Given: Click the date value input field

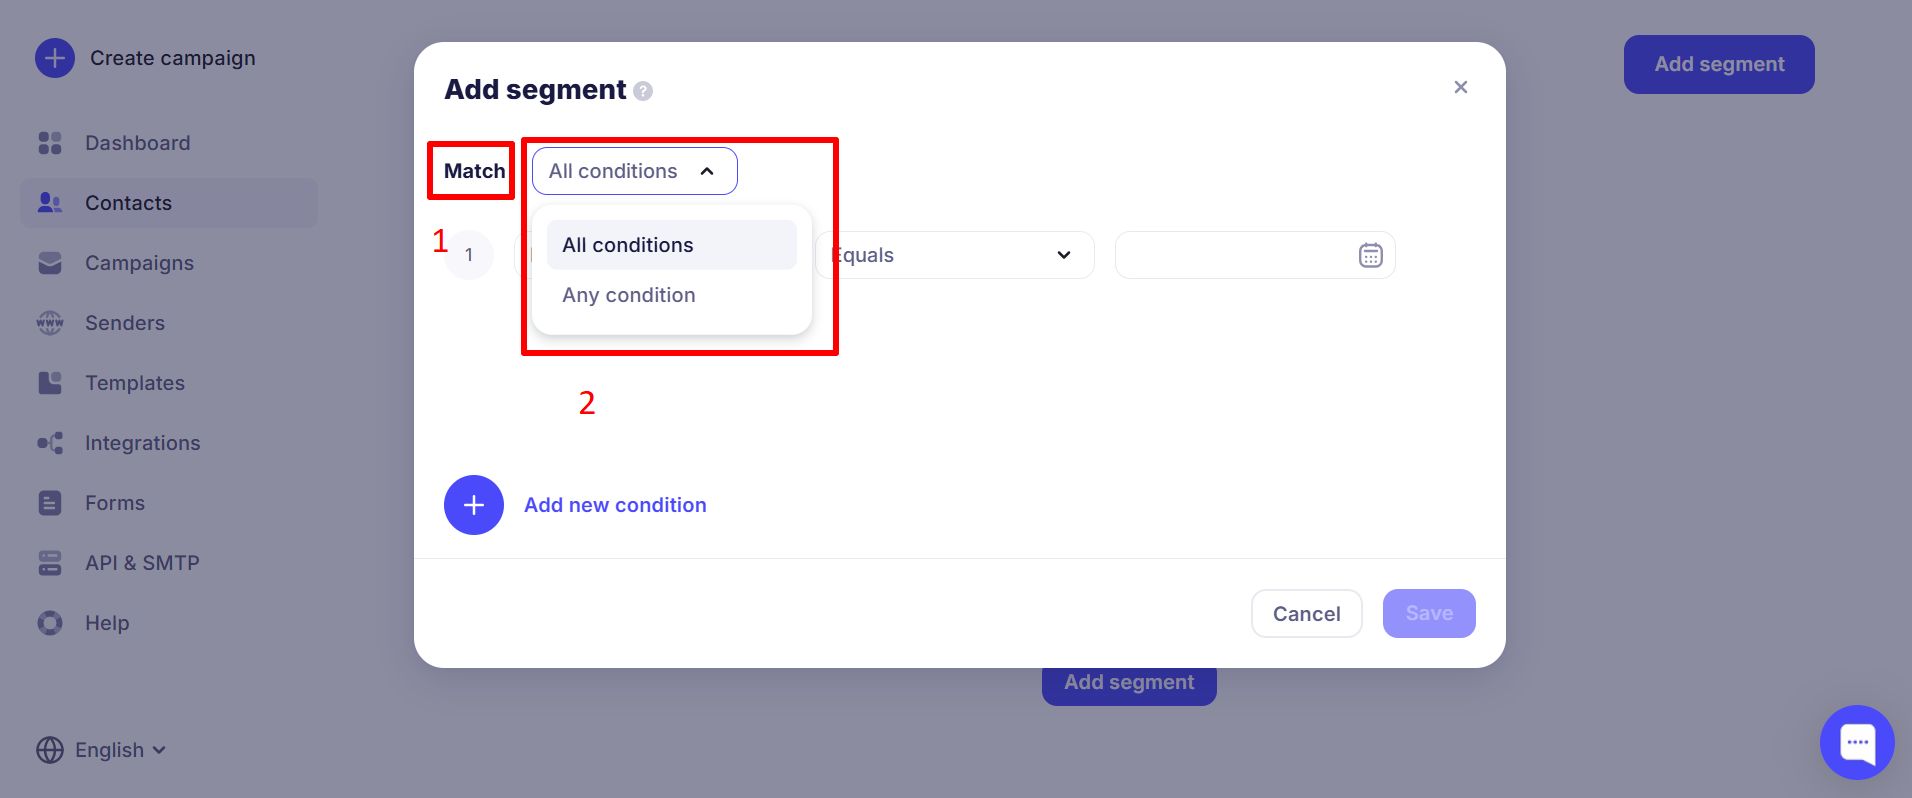Looking at the screenshot, I should click(x=1235, y=255).
